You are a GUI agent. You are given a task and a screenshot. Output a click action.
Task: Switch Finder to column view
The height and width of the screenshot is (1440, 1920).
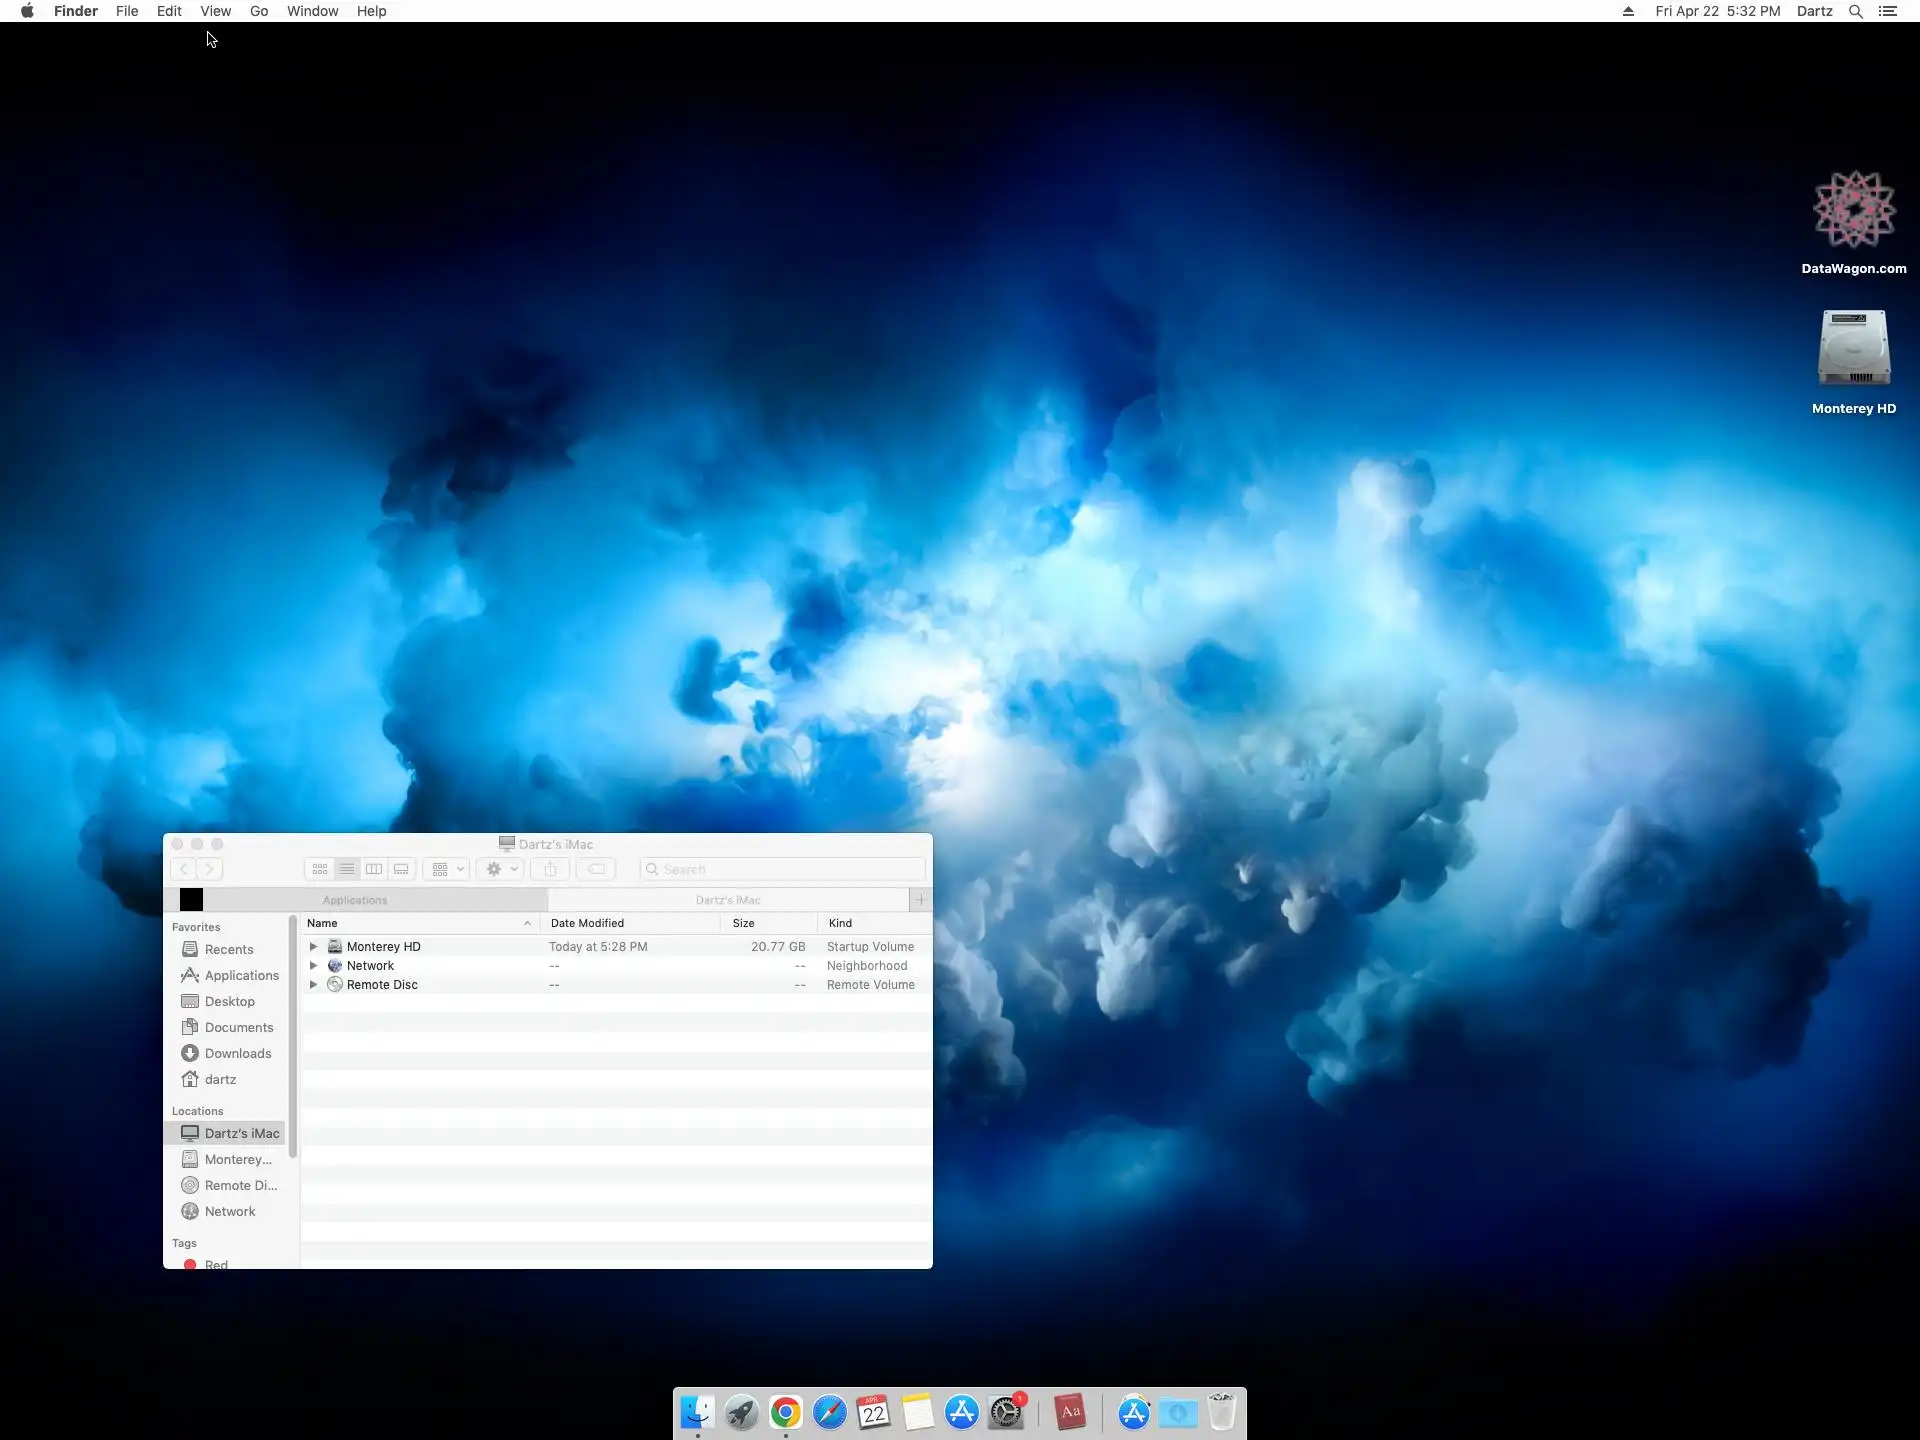click(x=374, y=869)
